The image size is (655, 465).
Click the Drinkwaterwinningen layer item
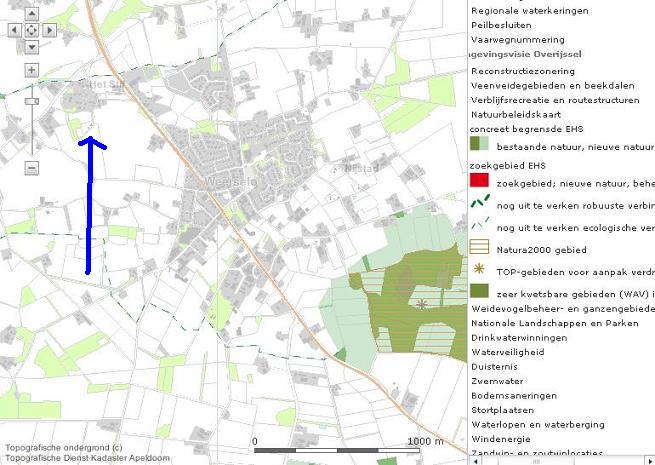coord(518,338)
